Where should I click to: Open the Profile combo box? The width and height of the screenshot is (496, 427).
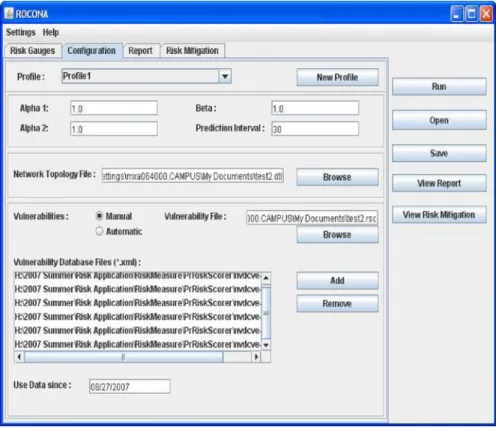[x=146, y=76]
